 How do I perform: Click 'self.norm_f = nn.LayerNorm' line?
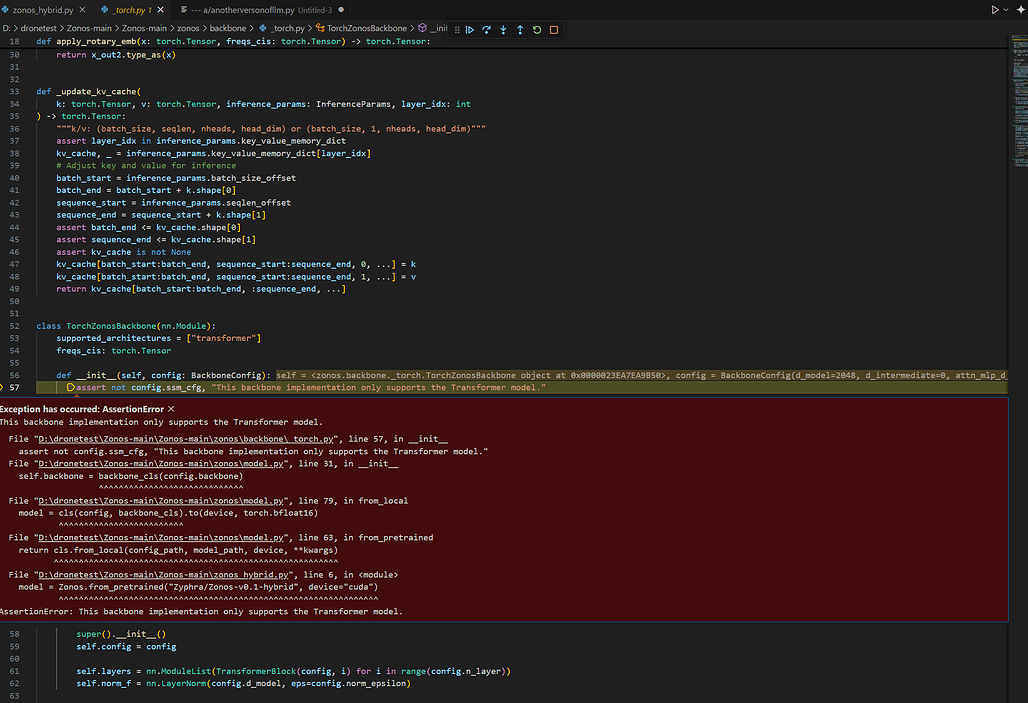click(243, 683)
